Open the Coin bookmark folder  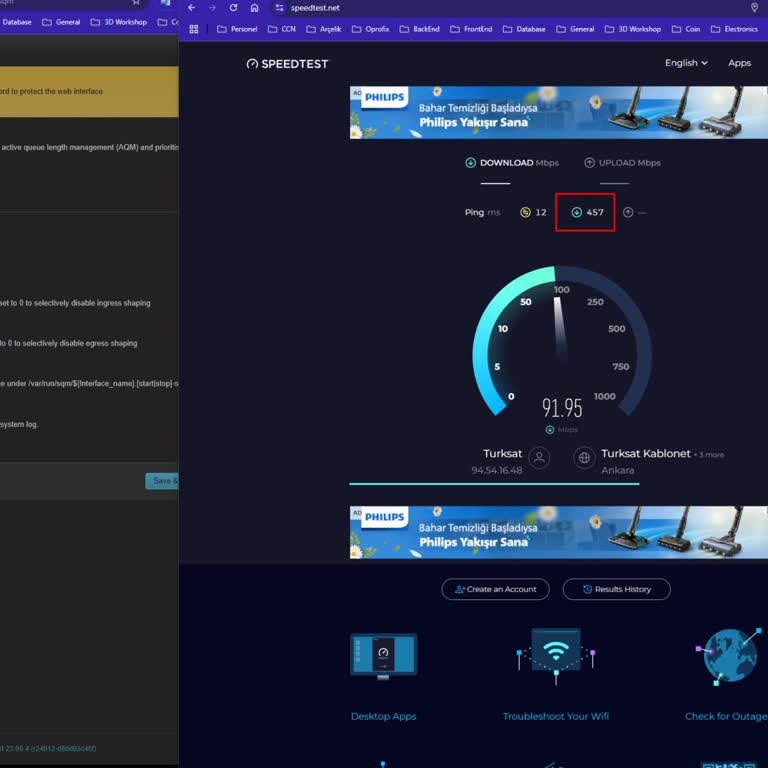pyautogui.click(x=686, y=29)
